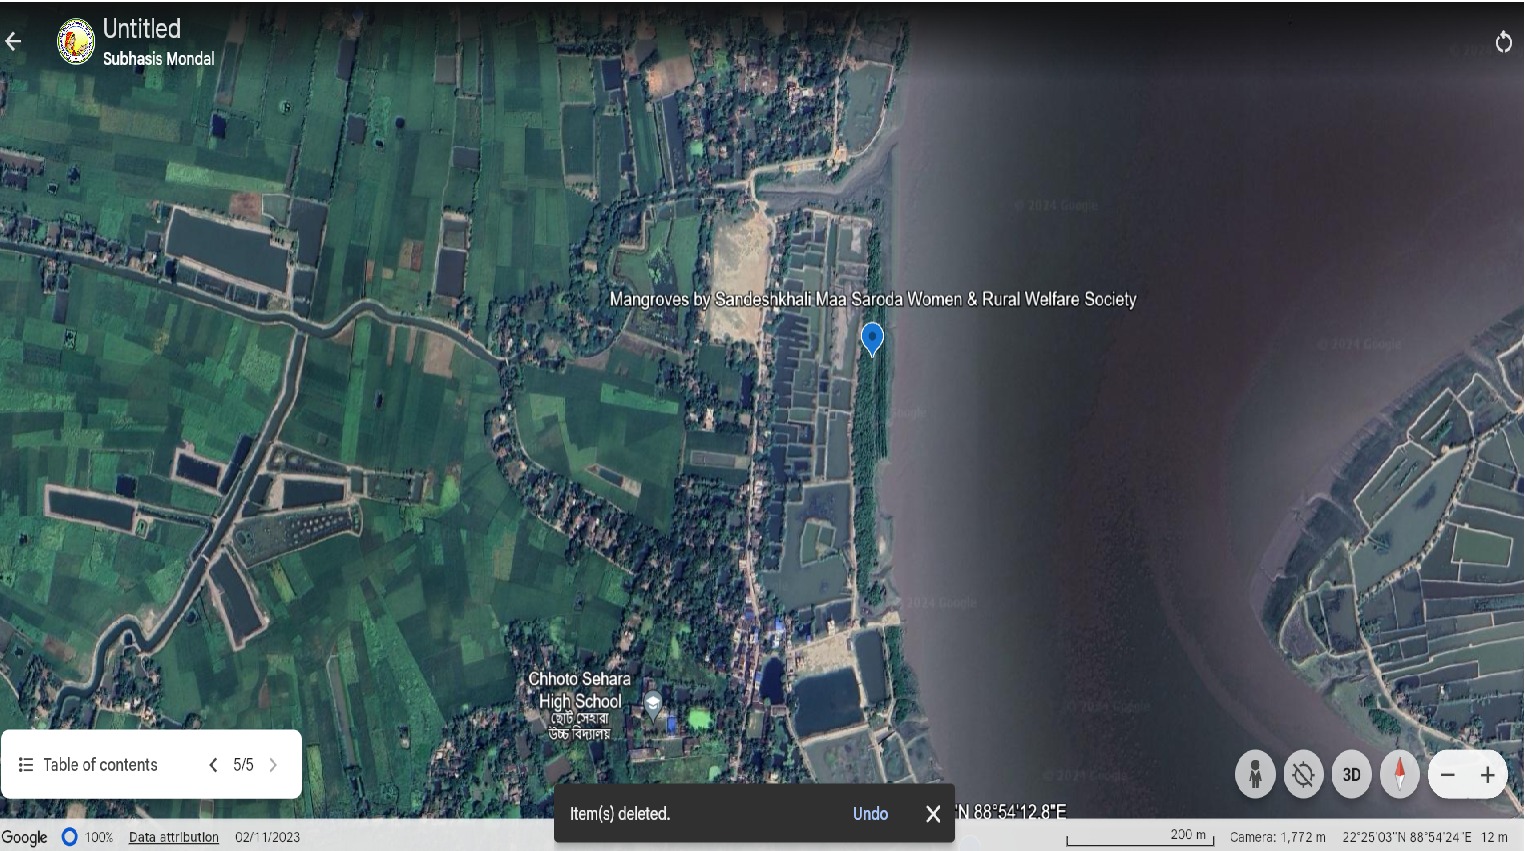The image size is (1525, 851).
Task: Click the next slide right chevron
Action: 273,765
